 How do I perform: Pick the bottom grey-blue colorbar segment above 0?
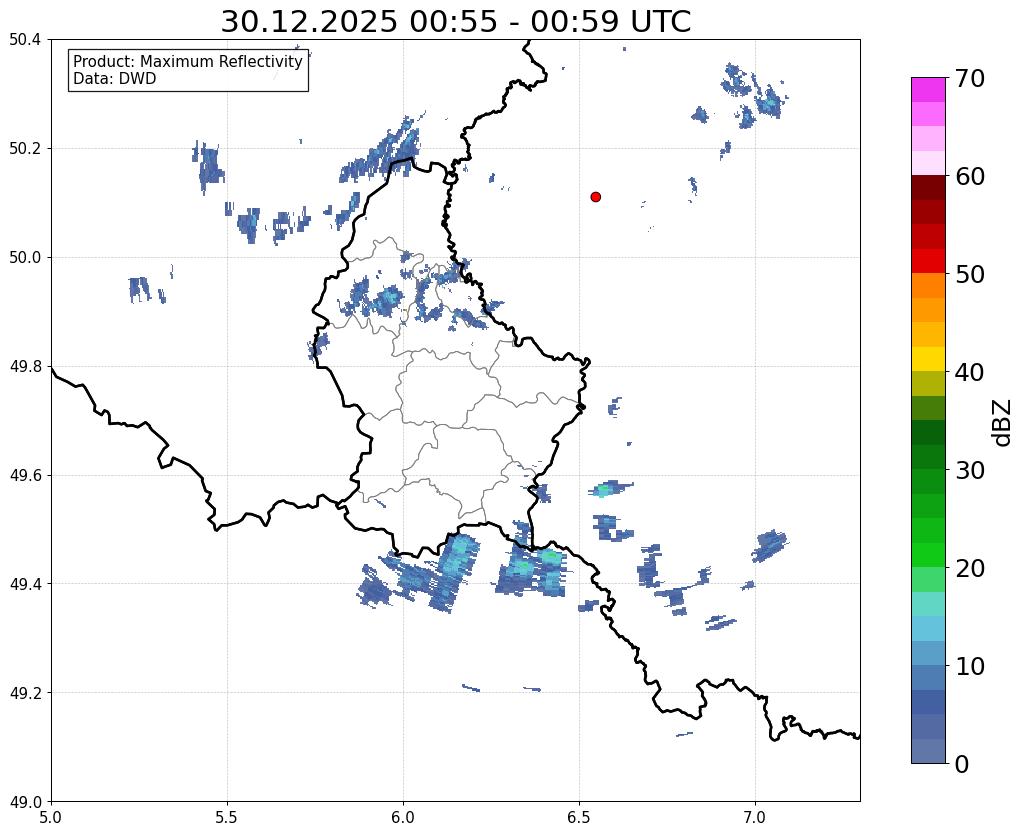pos(928,751)
